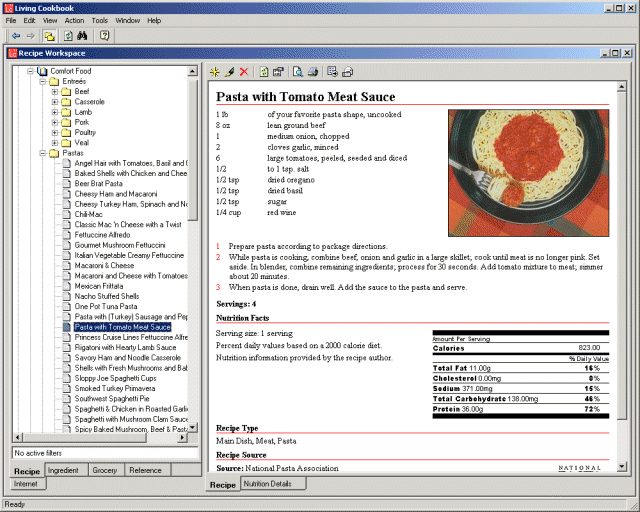Select Rigatoni with Hearty Lamb Sauce

[125, 347]
